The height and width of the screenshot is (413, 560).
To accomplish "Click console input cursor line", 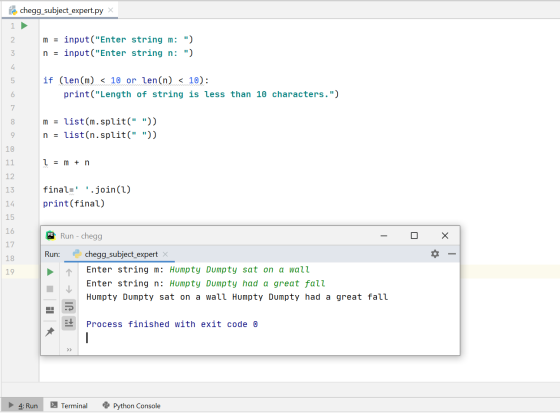I will 87,338.
